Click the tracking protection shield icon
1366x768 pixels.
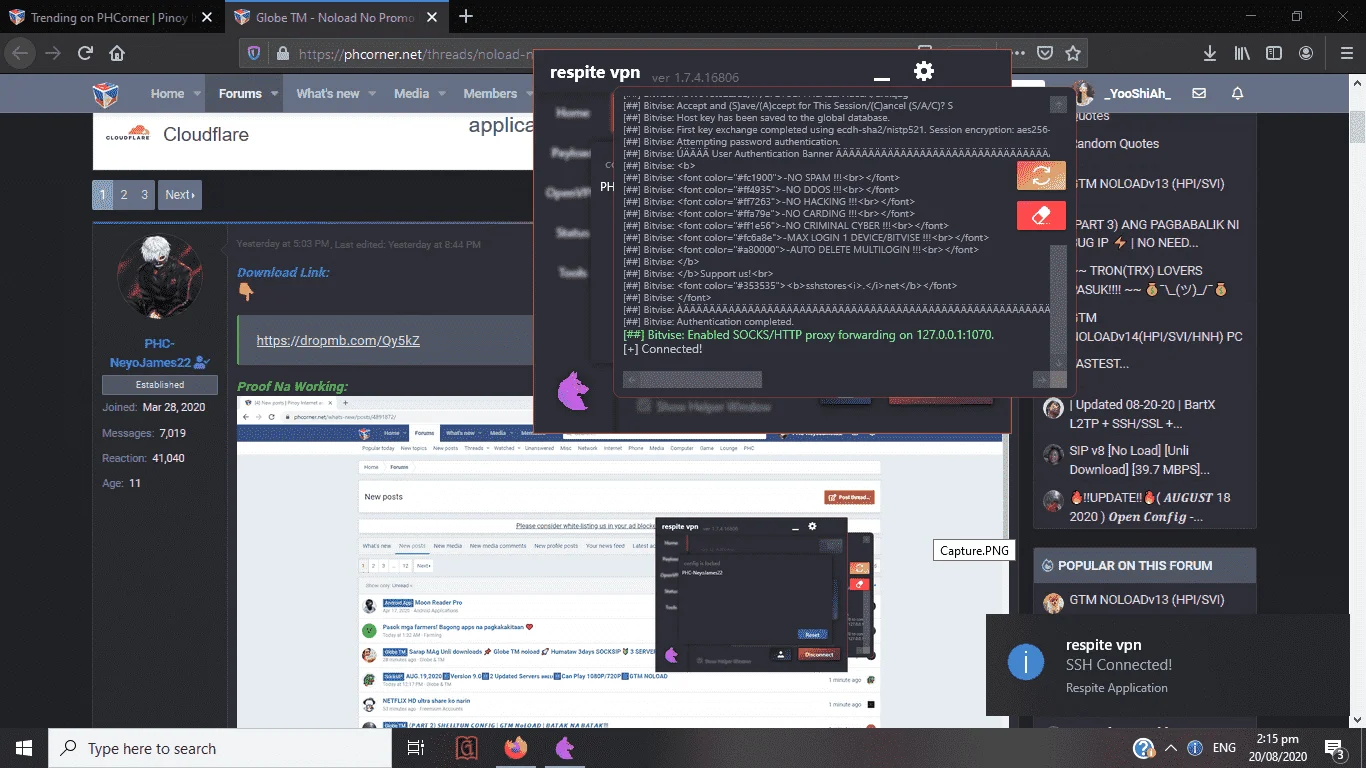(254, 53)
